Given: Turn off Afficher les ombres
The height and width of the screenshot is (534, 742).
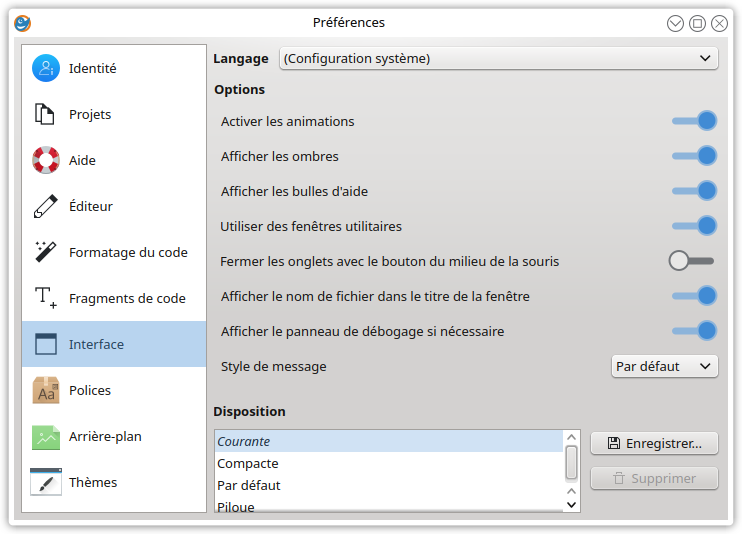Looking at the screenshot, I should pyautogui.click(x=694, y=156).
